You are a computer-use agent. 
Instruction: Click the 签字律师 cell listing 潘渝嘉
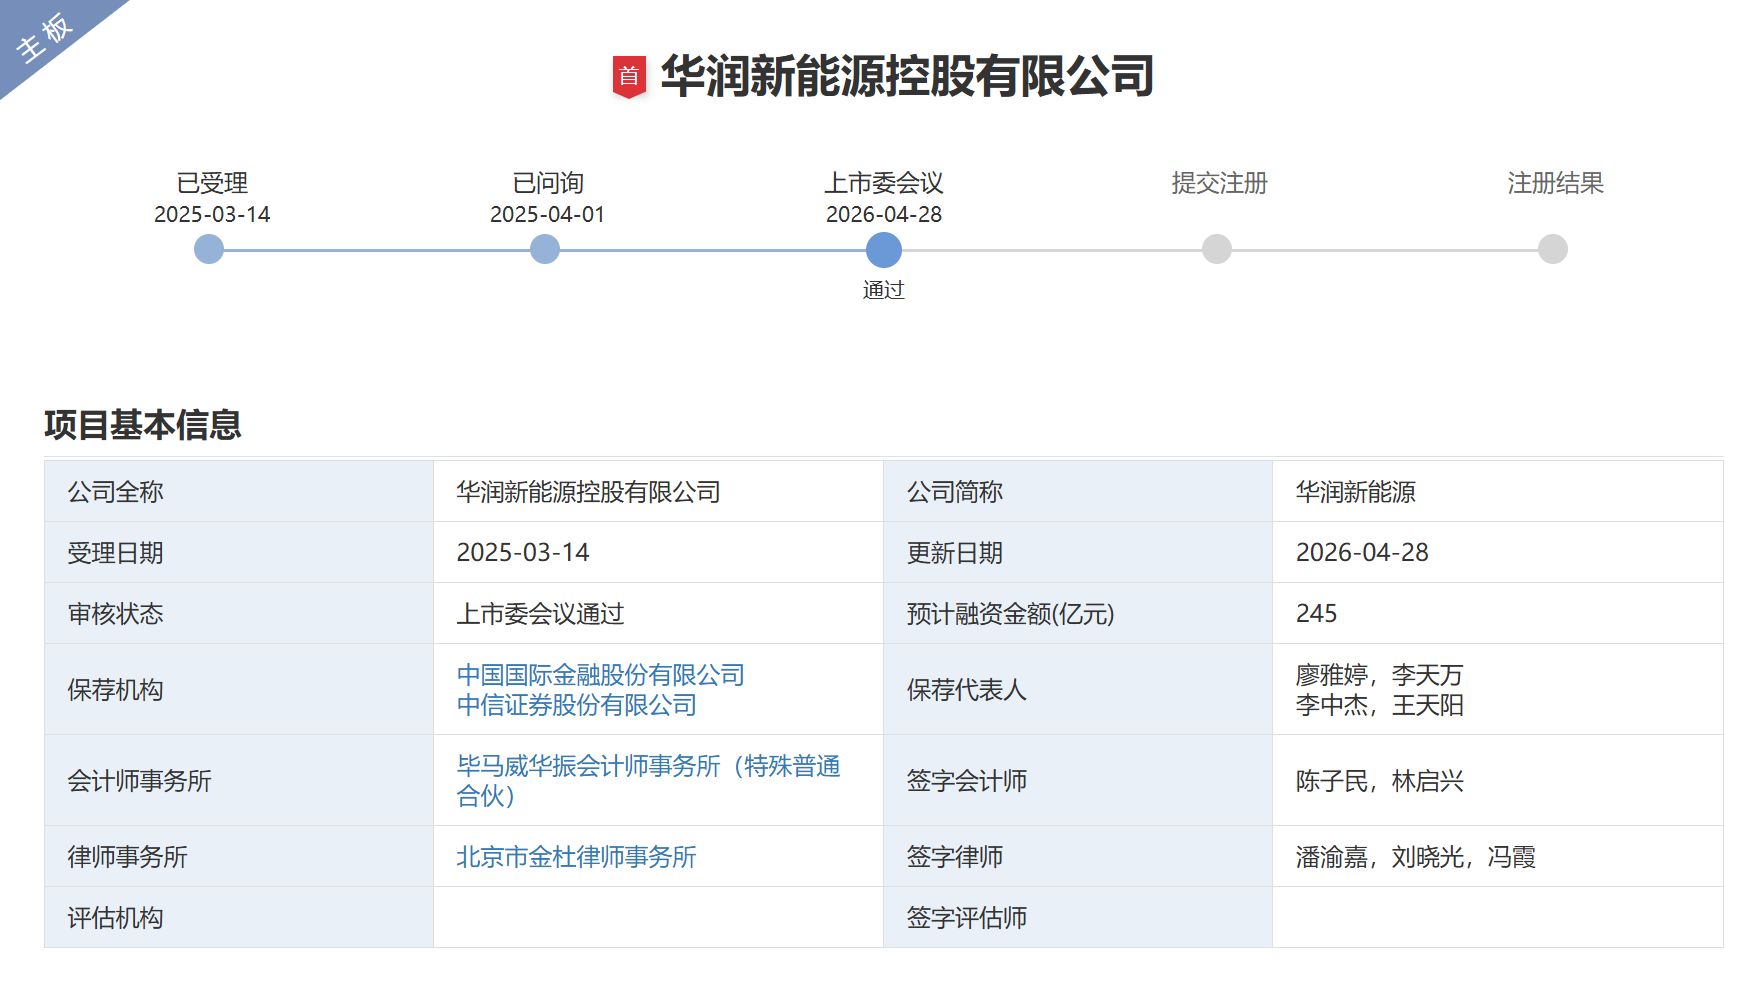(x=1413, y=857)
